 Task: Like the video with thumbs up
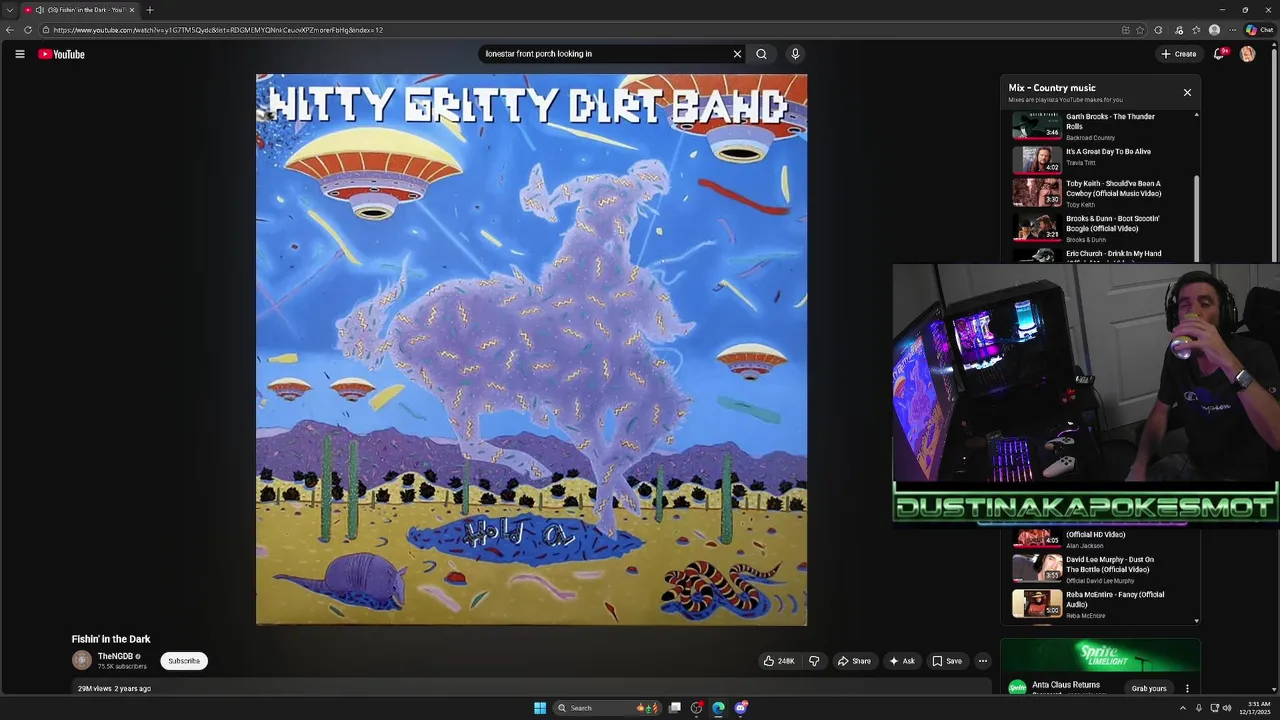[780, 661]
